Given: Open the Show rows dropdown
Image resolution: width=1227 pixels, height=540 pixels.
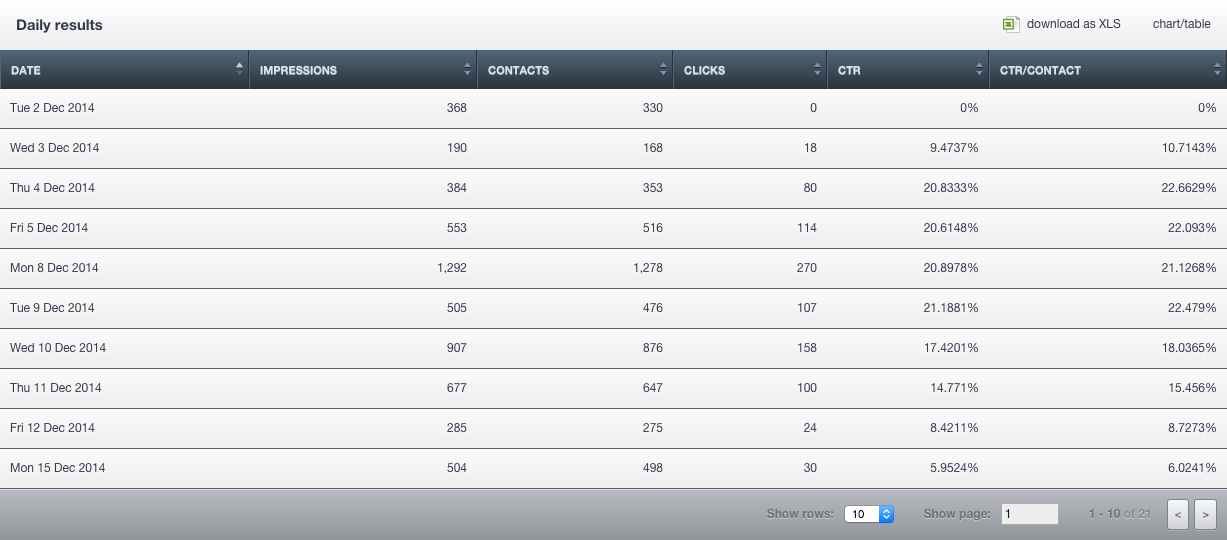Looking at the screenshot, I should (x=868, y=514).
